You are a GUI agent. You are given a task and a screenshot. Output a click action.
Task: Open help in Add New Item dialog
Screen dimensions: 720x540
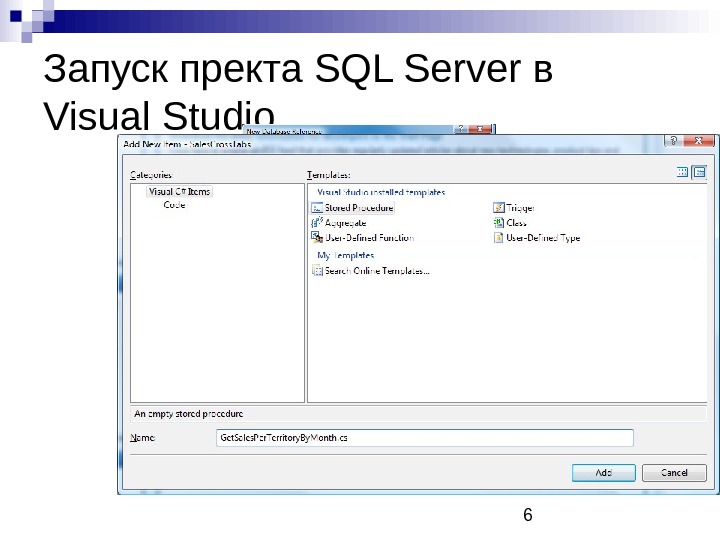coord(673,141)
